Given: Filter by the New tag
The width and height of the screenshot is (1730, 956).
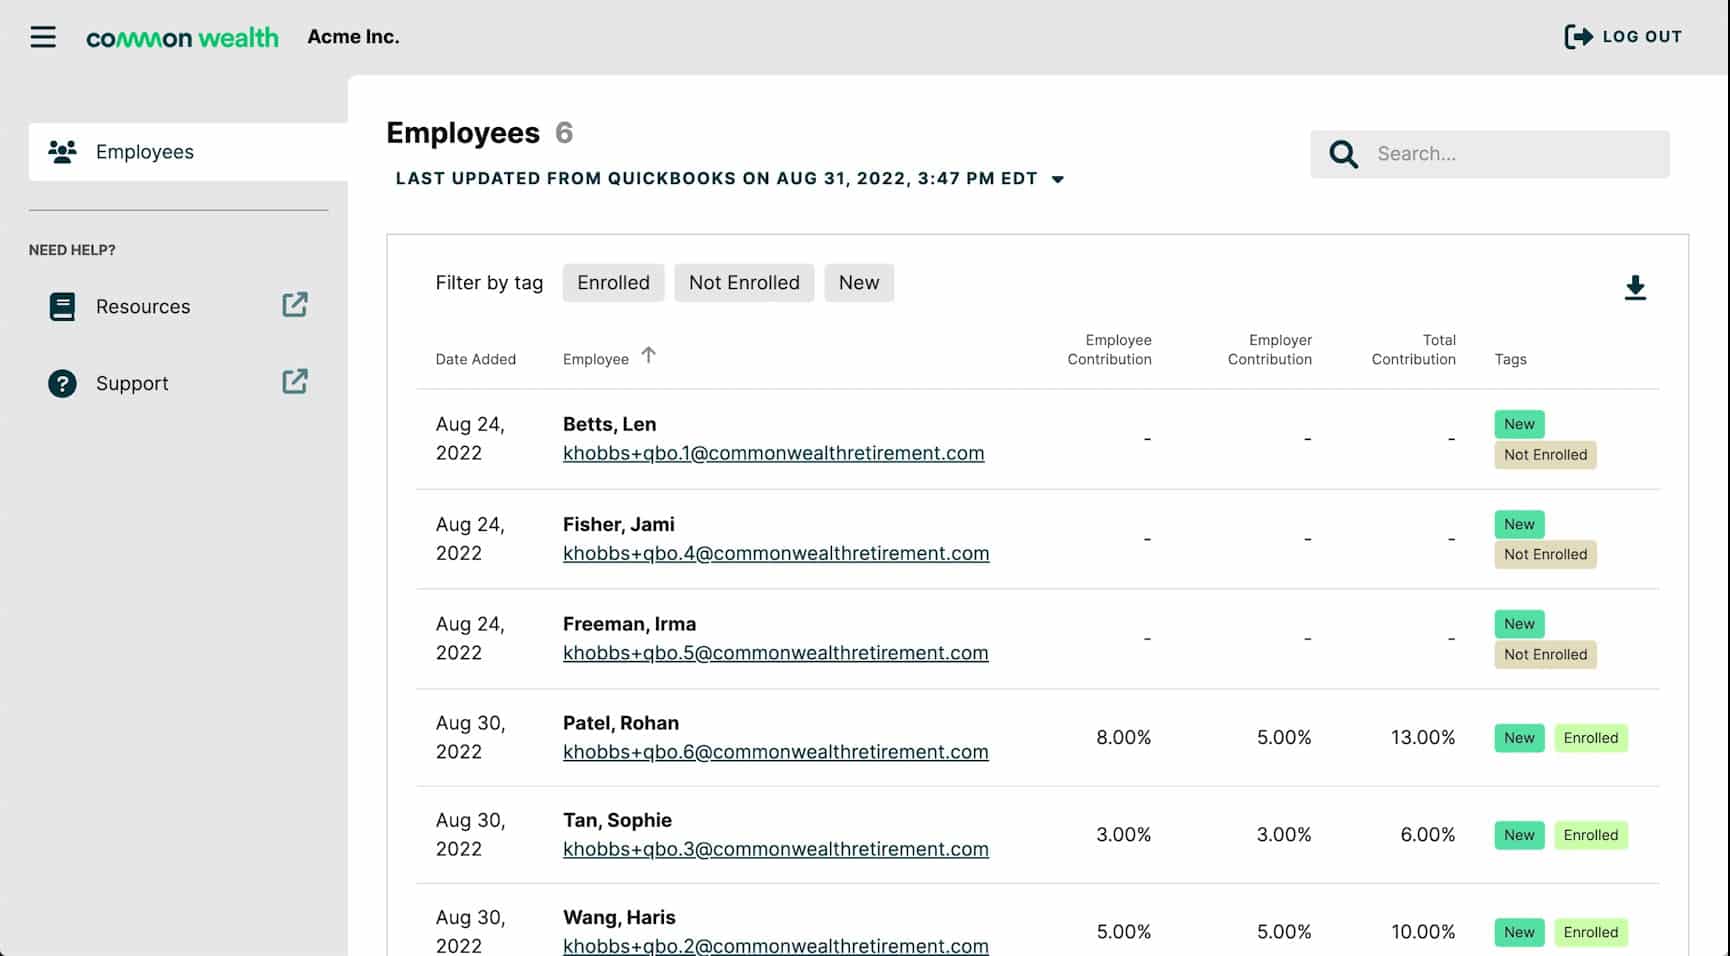Looking at the screenshot, I should click(859, 283).
